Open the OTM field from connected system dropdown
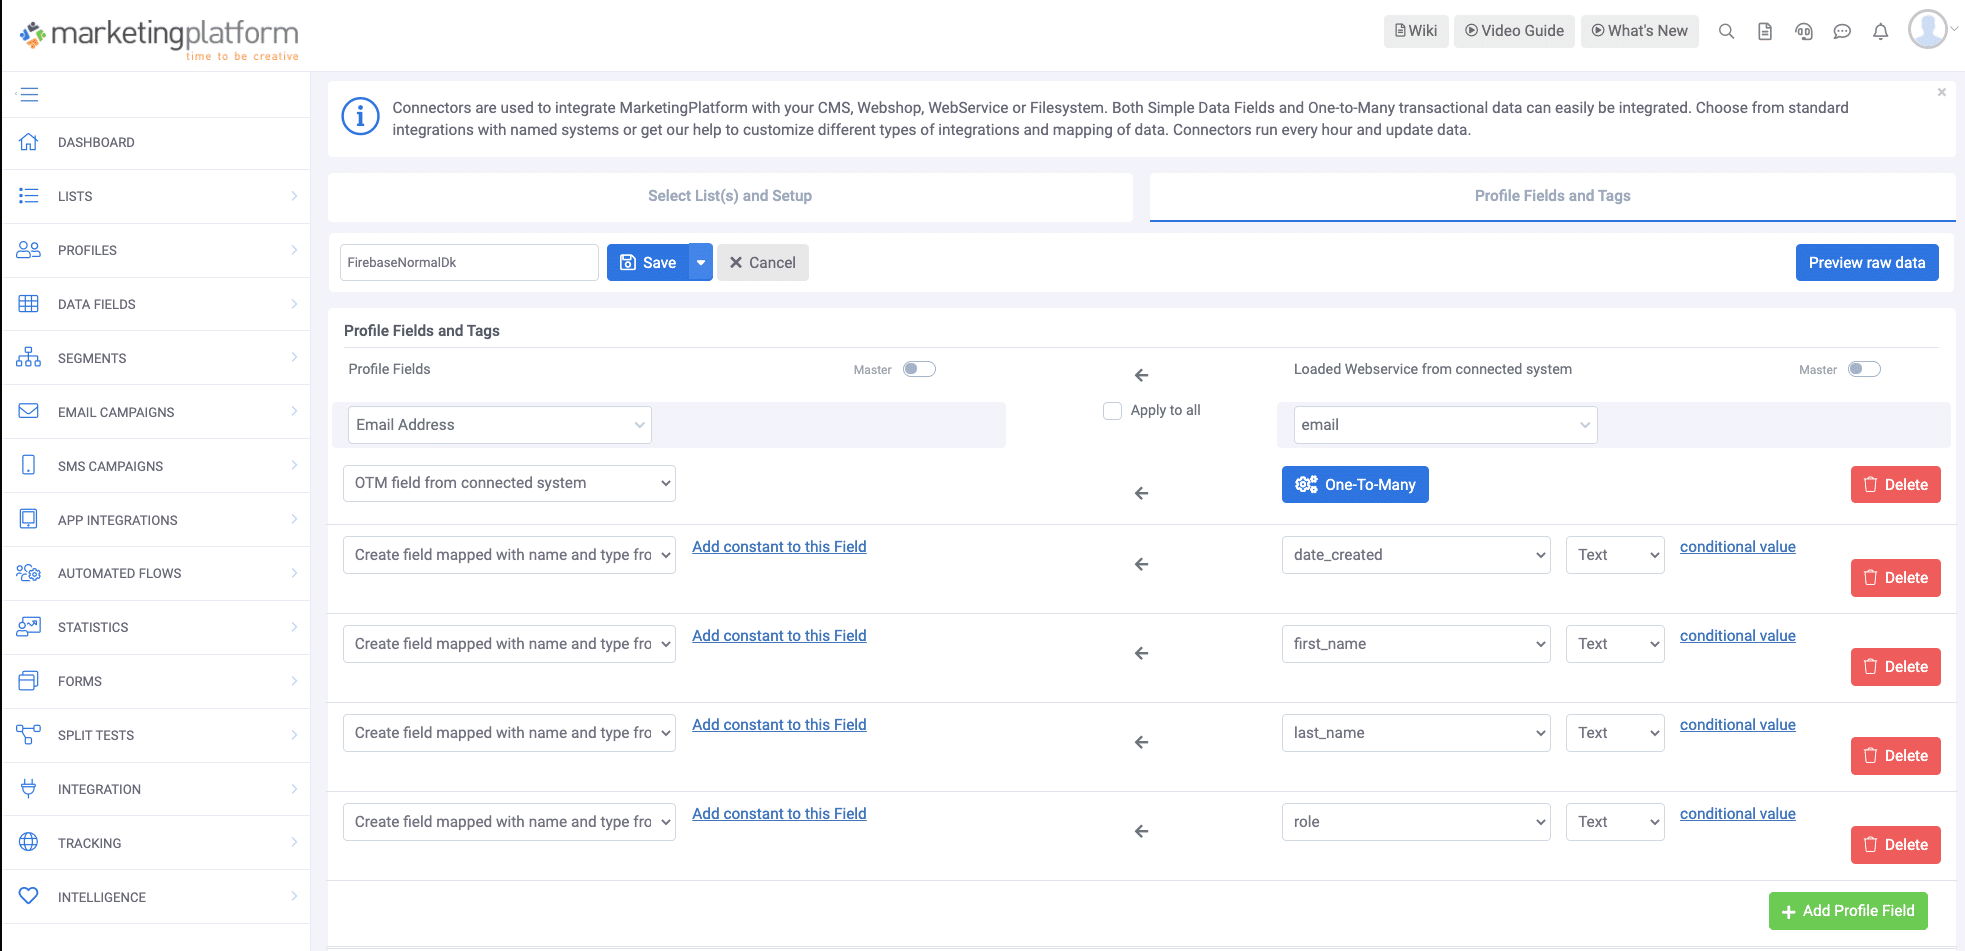 tap(509, 483)
